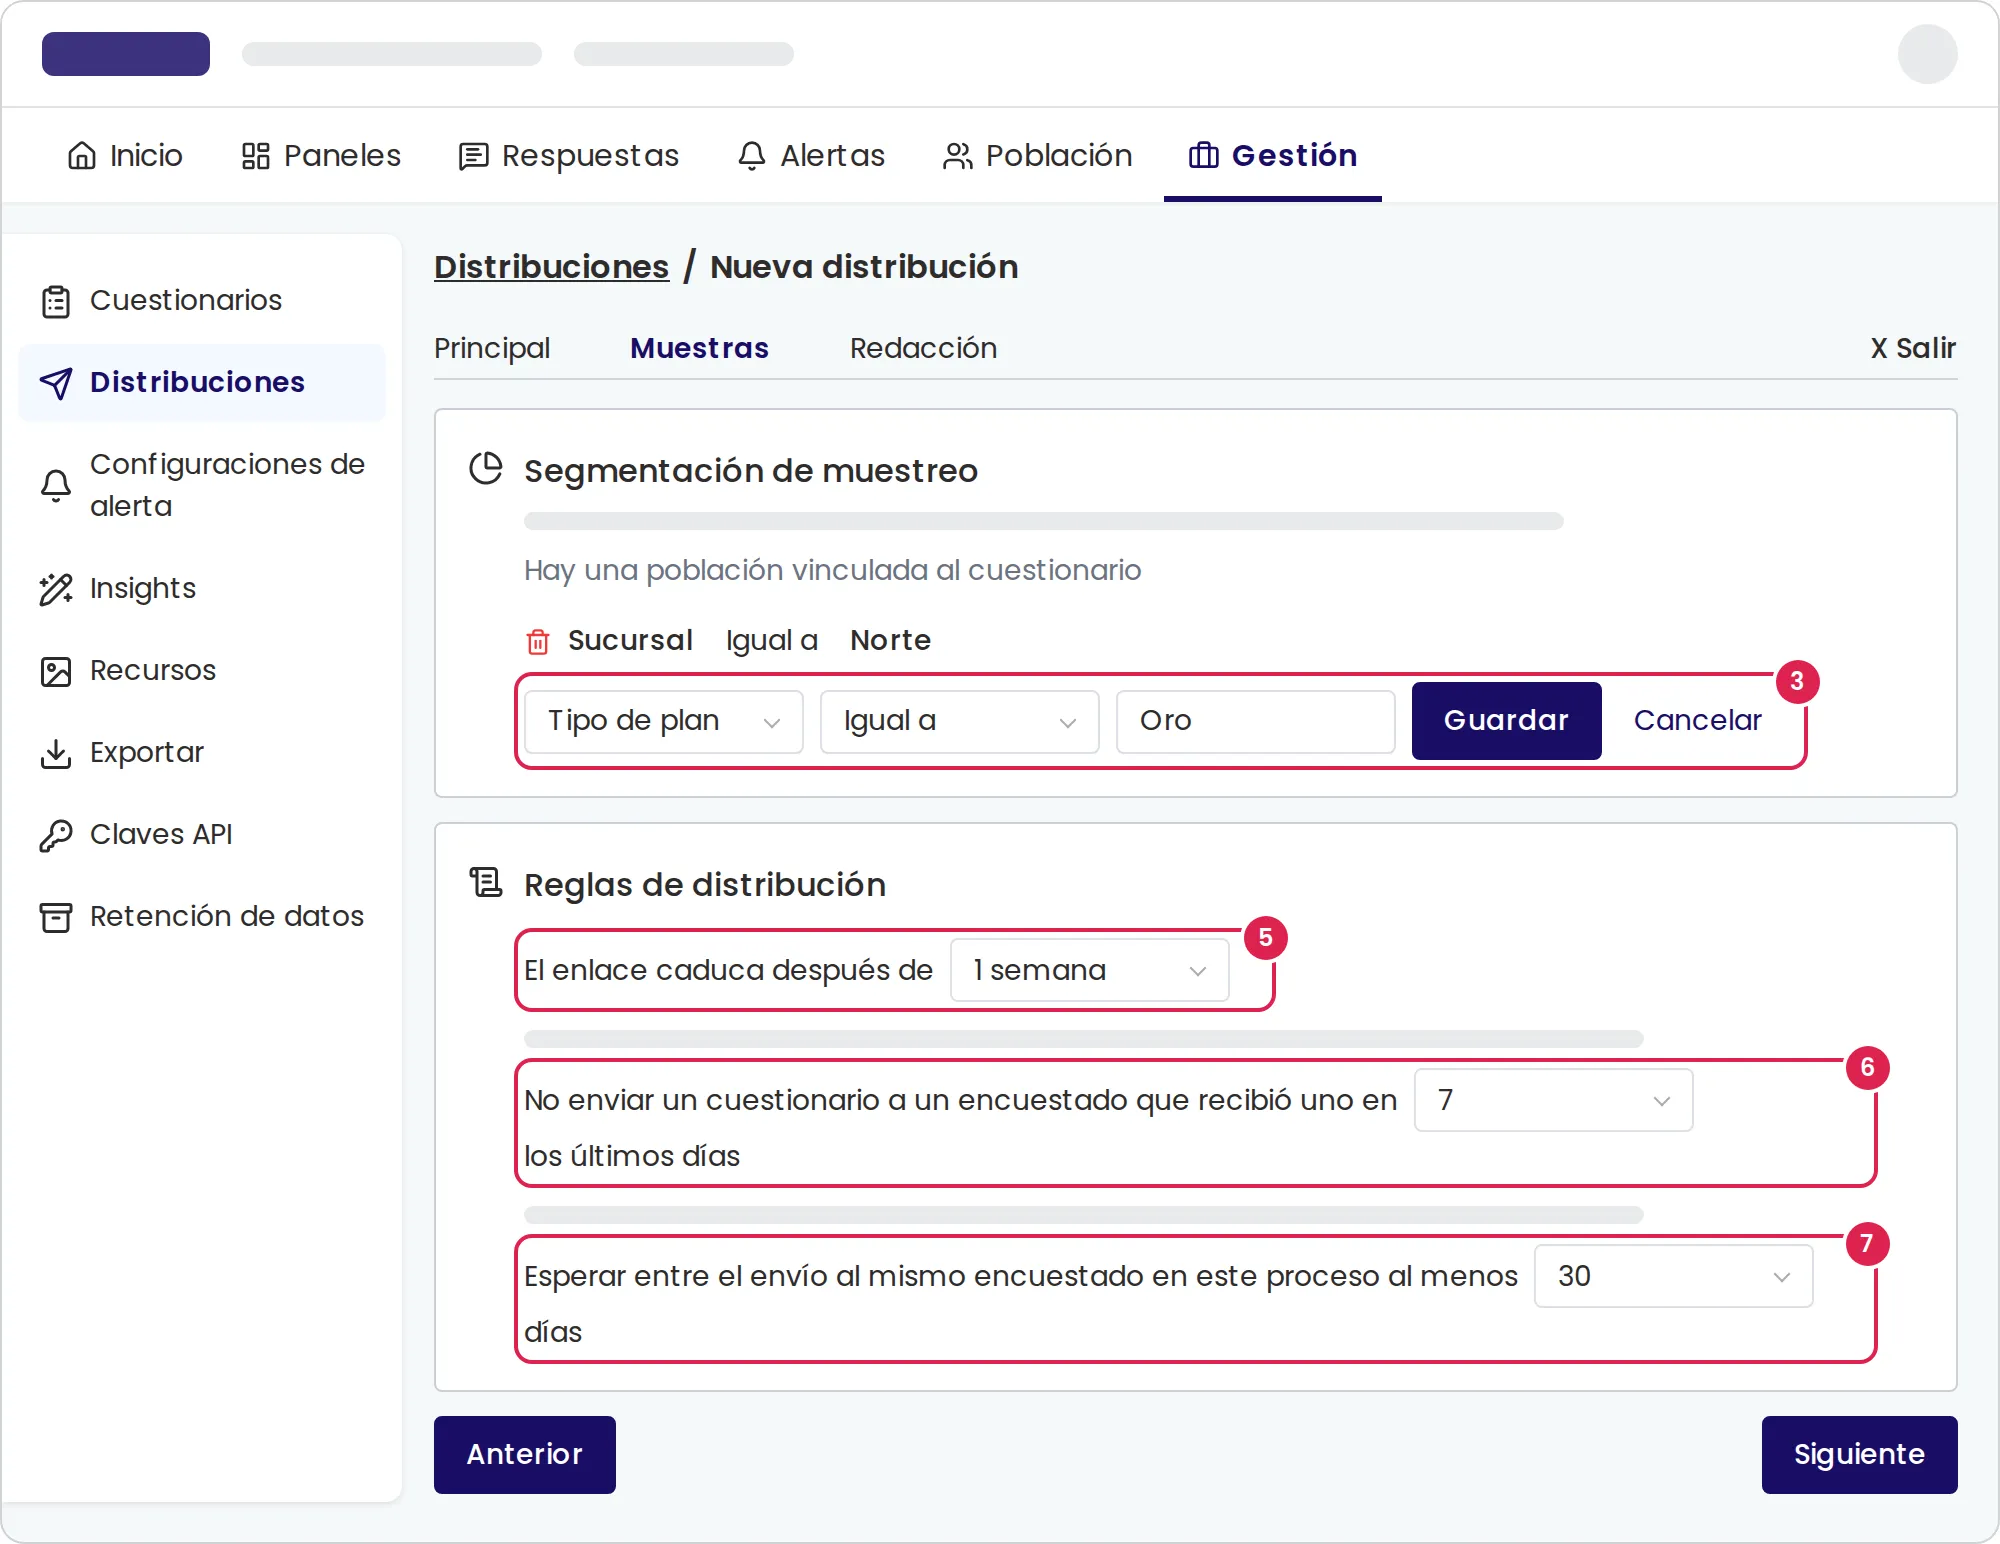Go to the Redacción tab
The height and width of the screenshot is (1544, 2000).
[924, 348]
